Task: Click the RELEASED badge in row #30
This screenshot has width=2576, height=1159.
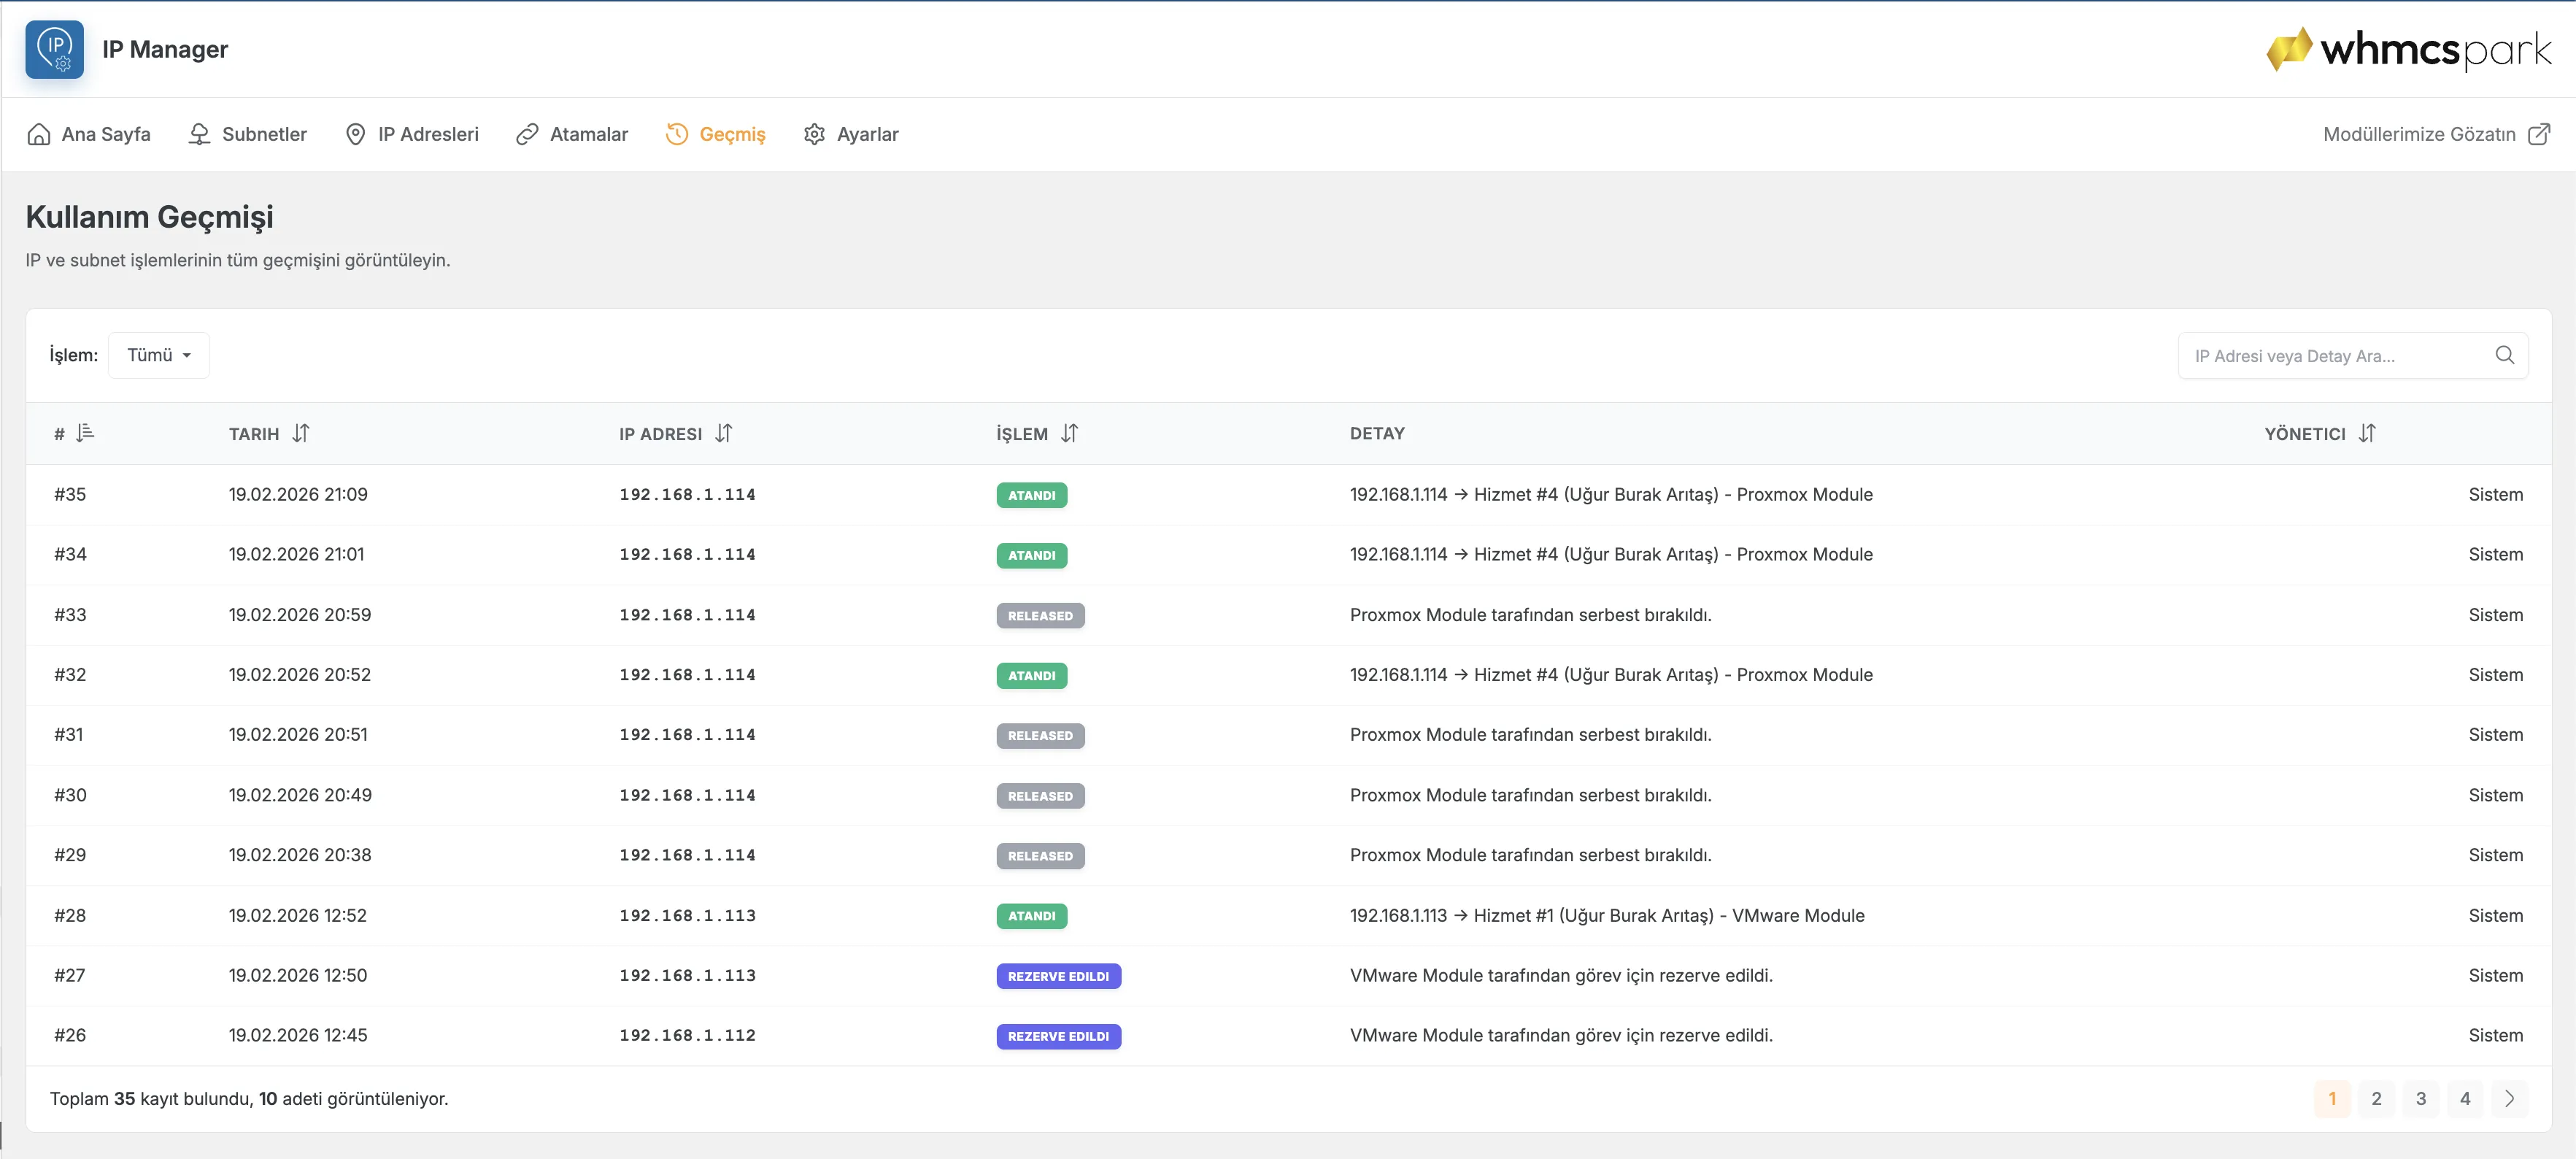Action: click(x=1040, y=796)
